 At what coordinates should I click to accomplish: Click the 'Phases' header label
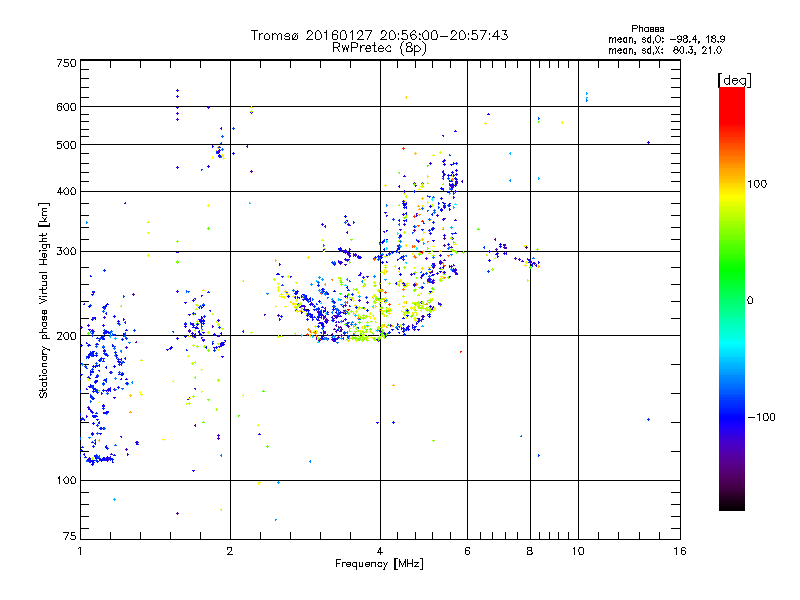coord(647,29)
